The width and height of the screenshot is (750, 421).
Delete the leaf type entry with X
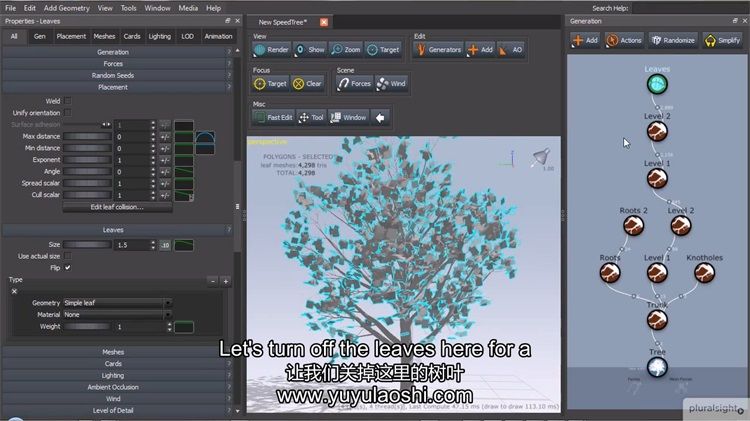coord(14,291)
